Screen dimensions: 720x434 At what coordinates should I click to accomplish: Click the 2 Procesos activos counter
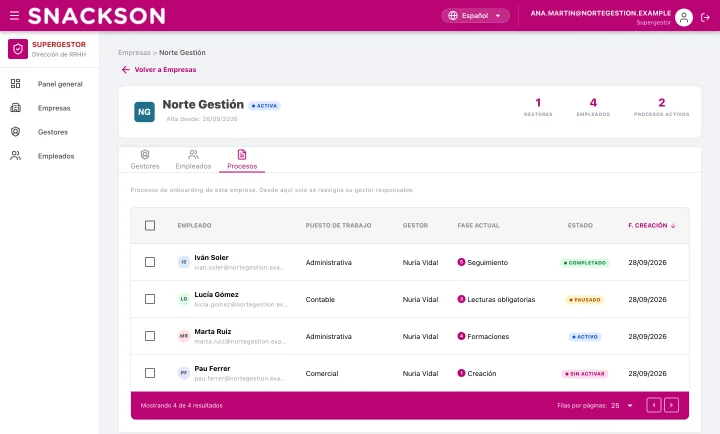coord(661,107)
